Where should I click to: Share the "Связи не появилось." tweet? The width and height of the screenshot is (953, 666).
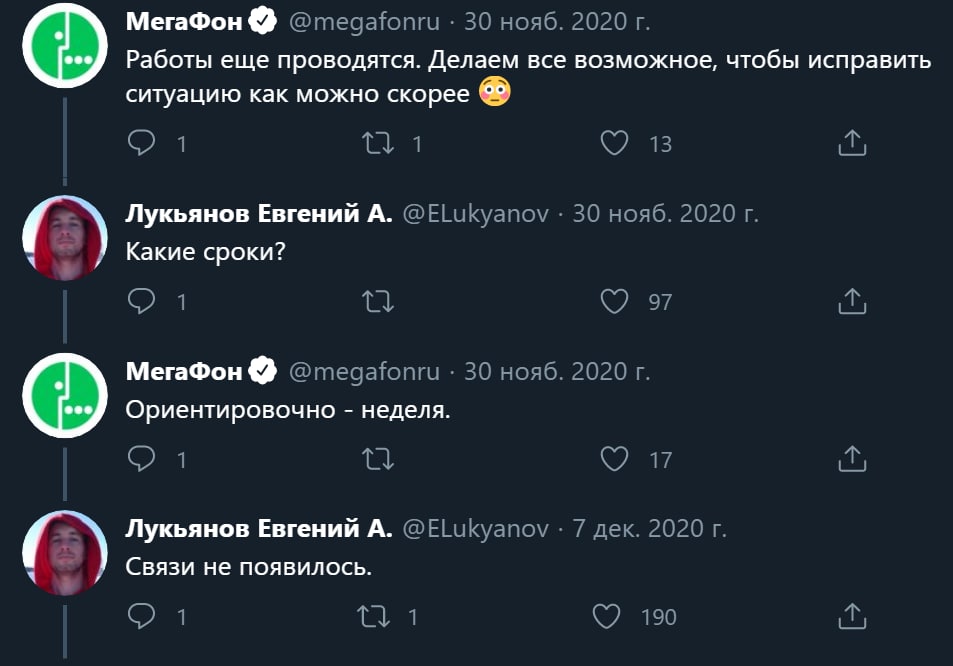tap(850, 617)
